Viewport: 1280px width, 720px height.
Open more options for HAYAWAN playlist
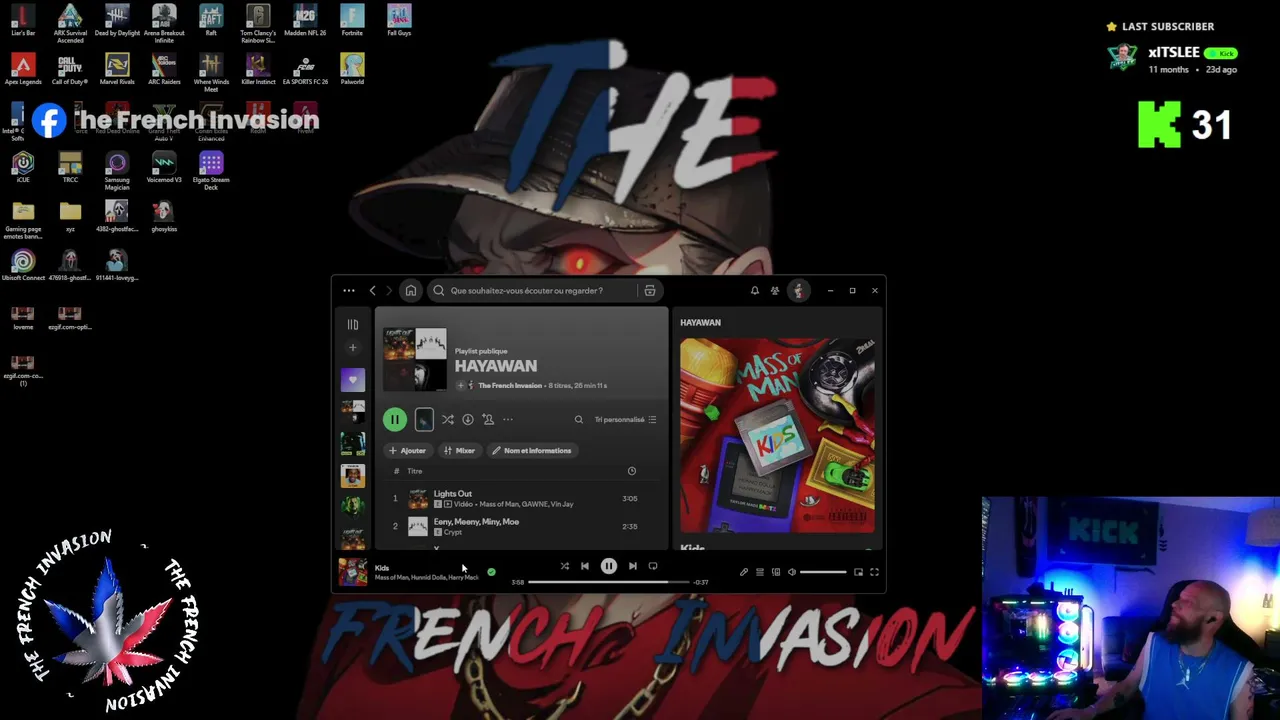coord(508,420)
